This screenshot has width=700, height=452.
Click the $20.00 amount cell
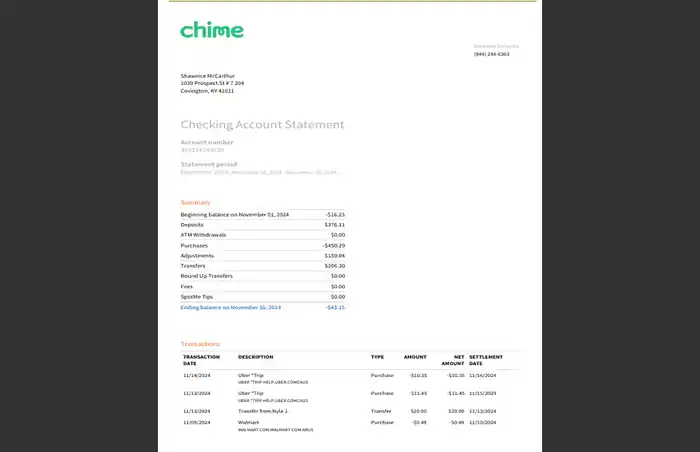[x=419, y=411]
